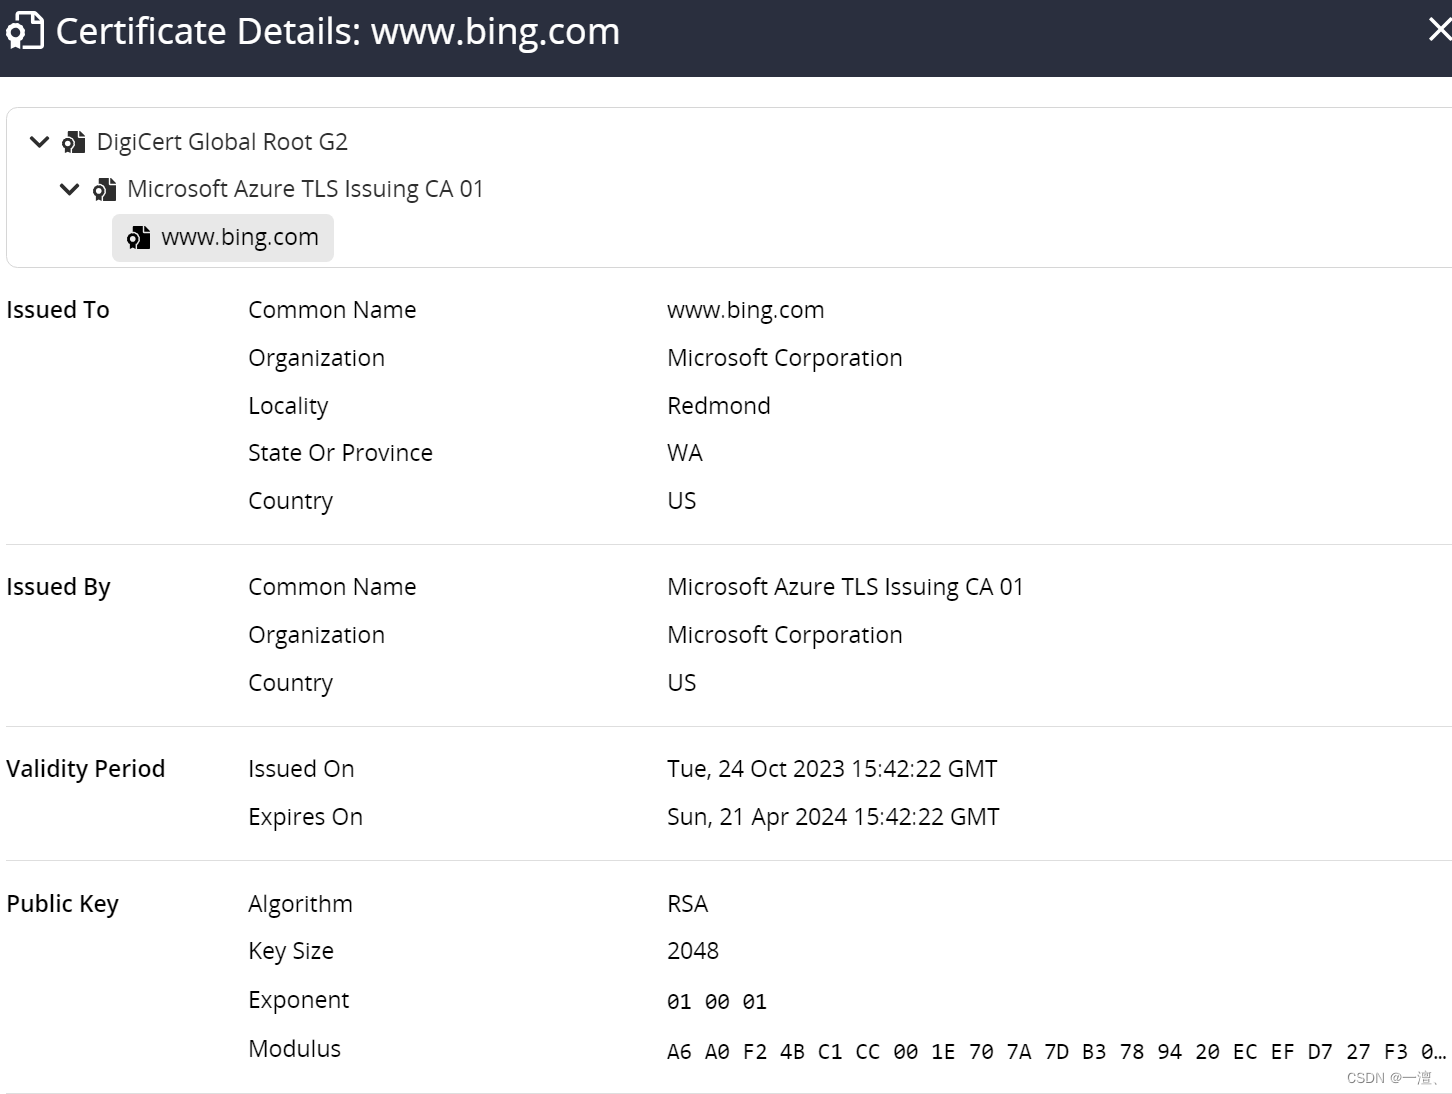Image resolution: width=1452 pixels, height=1094 pixels.
Task: Click the Key Size label
Action: pos(291,951)
